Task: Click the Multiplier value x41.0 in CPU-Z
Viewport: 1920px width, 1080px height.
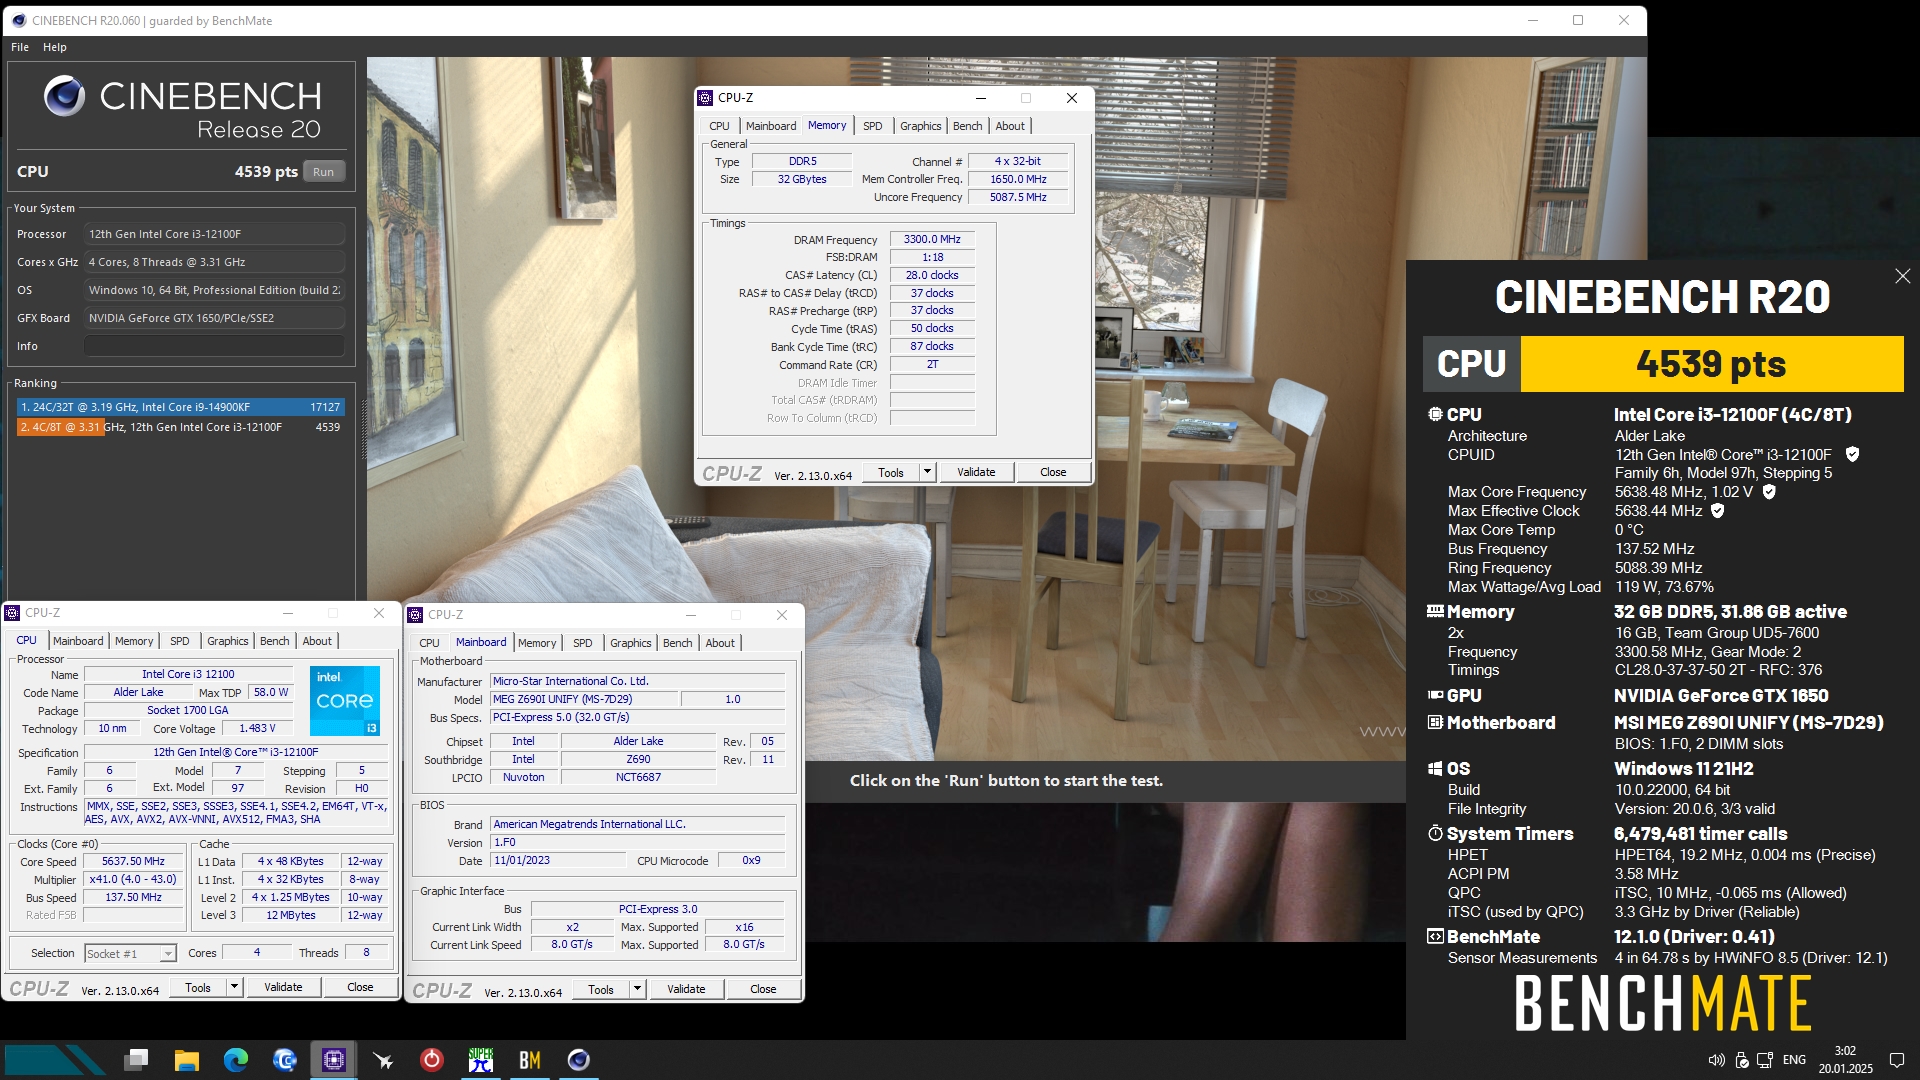Action: [133, 879]
